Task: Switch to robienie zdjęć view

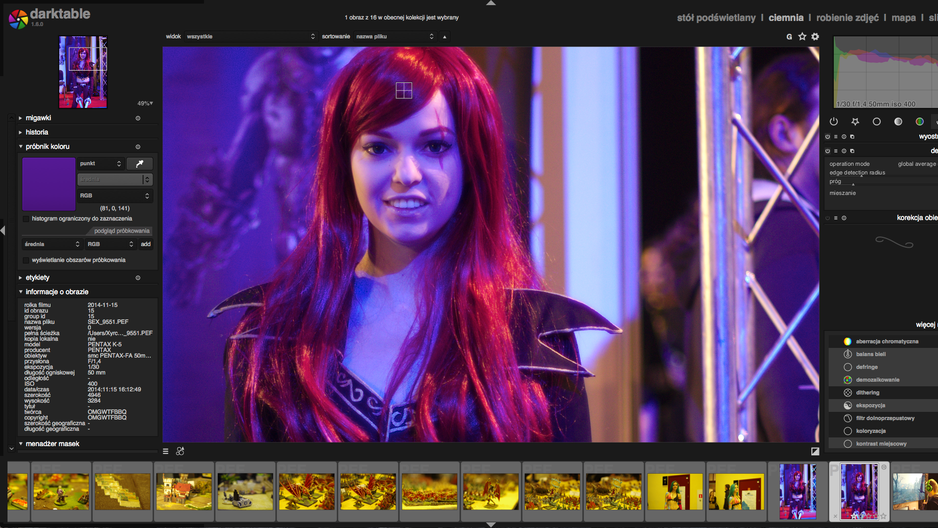Action: click(847, 18)
